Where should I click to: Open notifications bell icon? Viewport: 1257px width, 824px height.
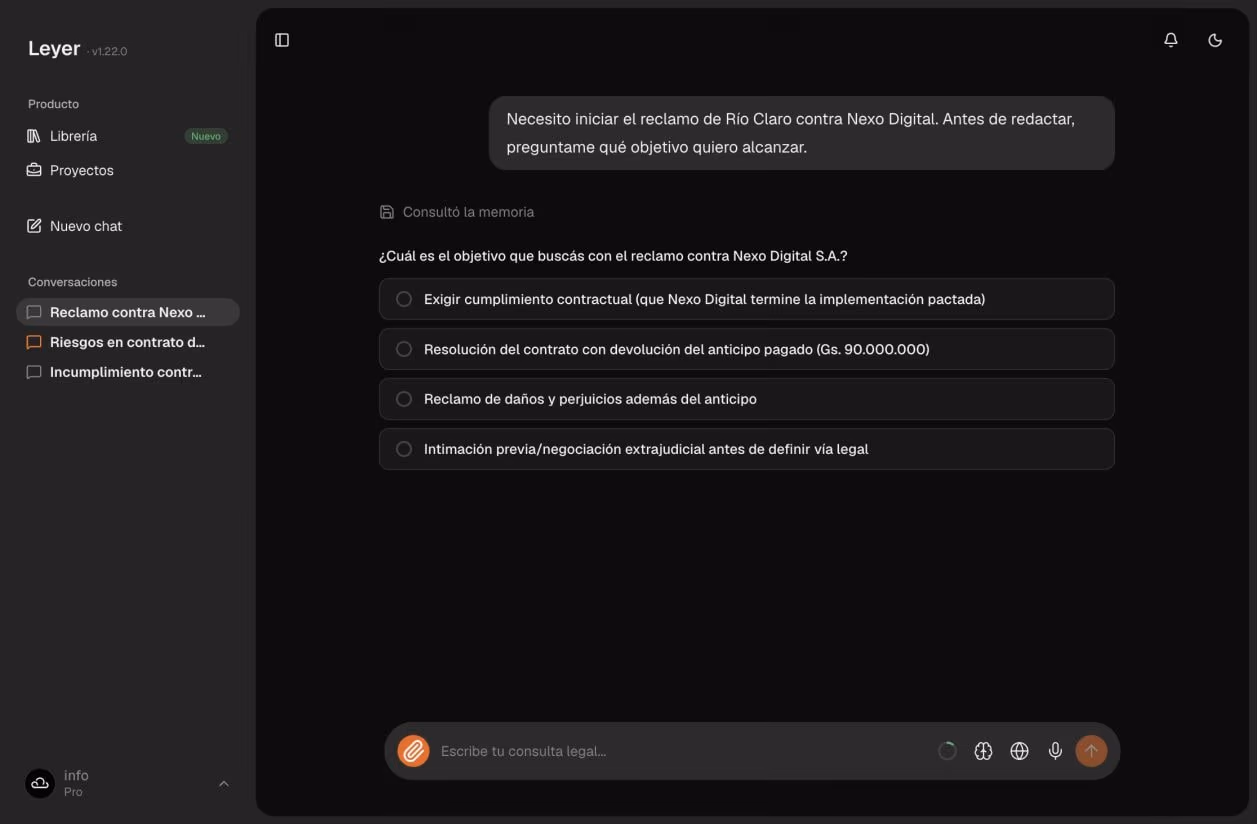1171,40
